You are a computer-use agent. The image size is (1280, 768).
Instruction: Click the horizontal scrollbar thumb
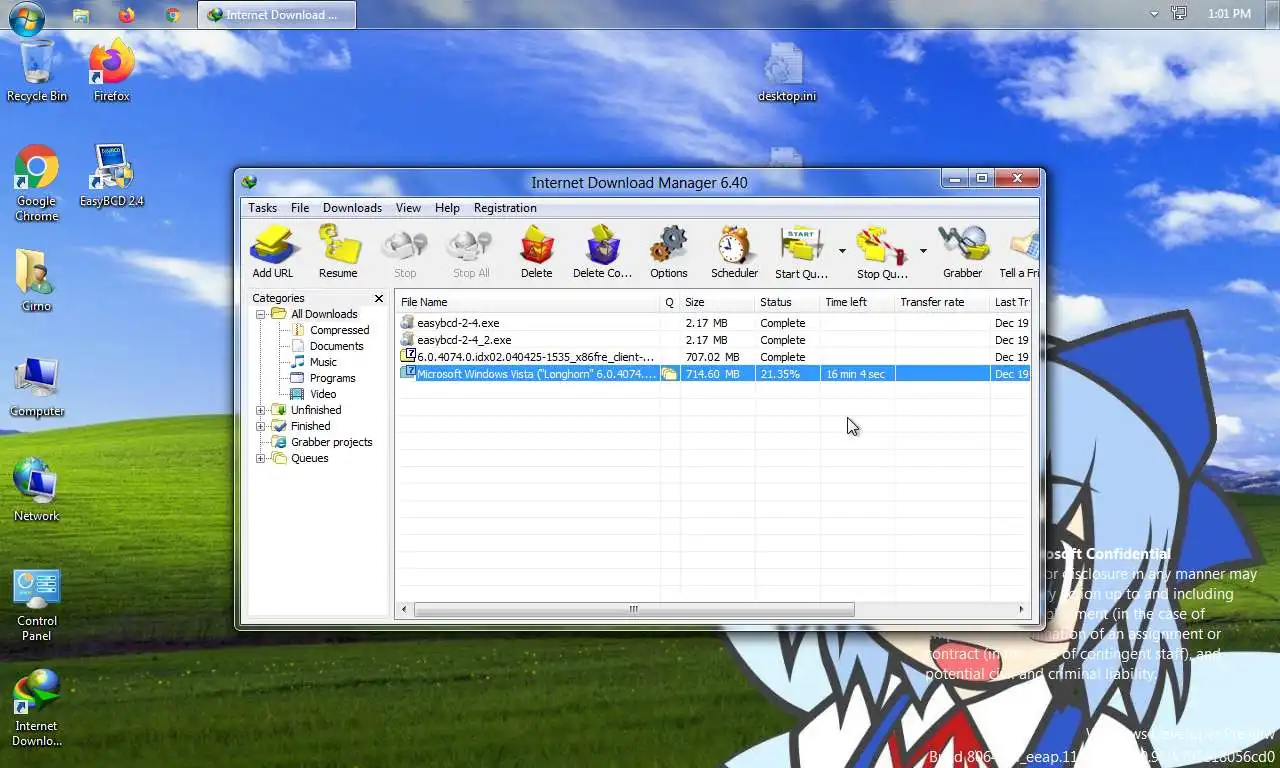point(633,609)
